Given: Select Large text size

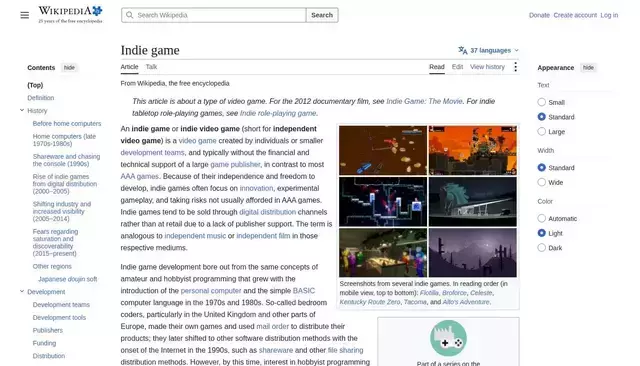Looking at the screenshot, I should (541, 131).
